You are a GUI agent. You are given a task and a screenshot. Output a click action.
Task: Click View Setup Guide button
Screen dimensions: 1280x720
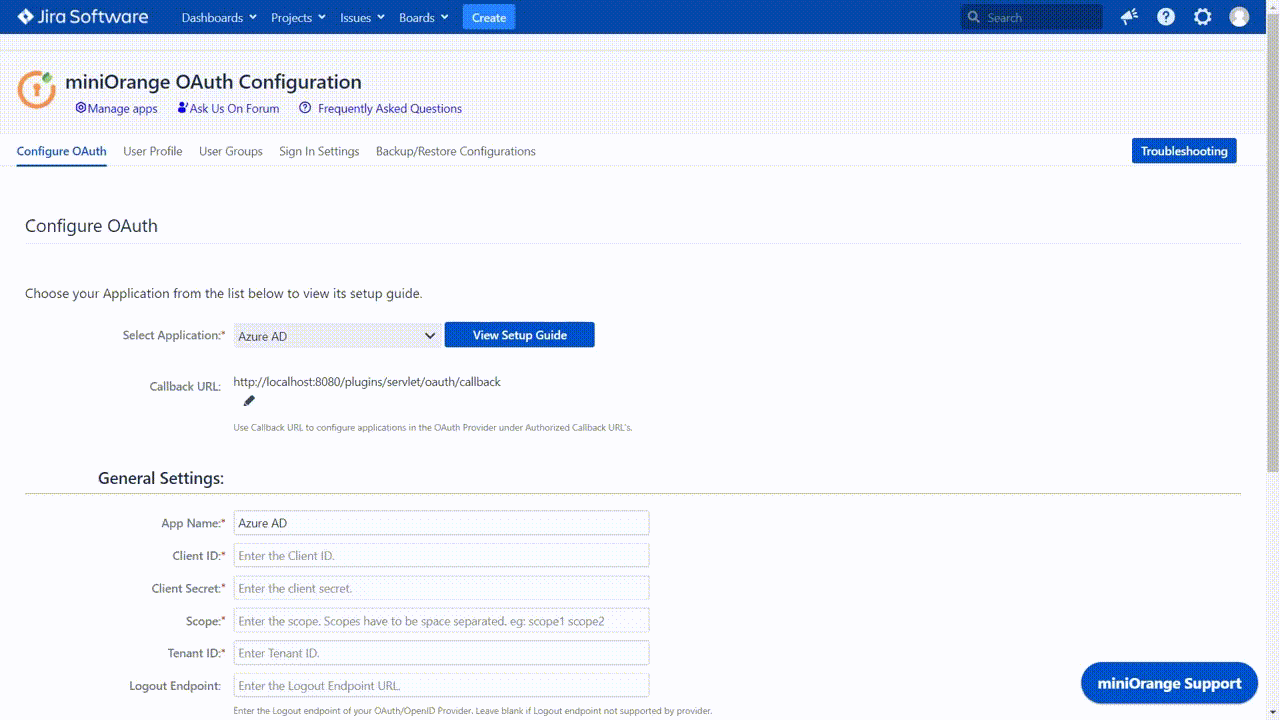point(520,335)
